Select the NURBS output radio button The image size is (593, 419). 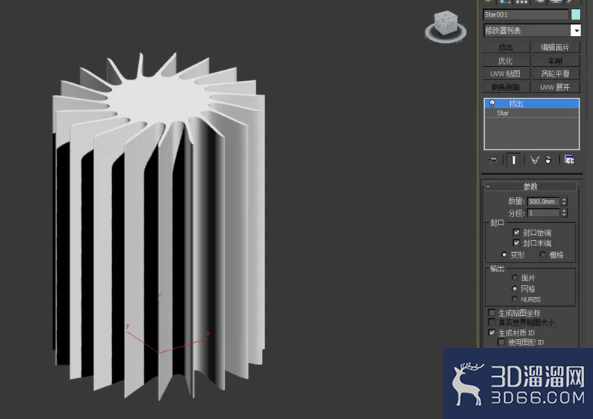pyautogui.click(x=514, y=299)
